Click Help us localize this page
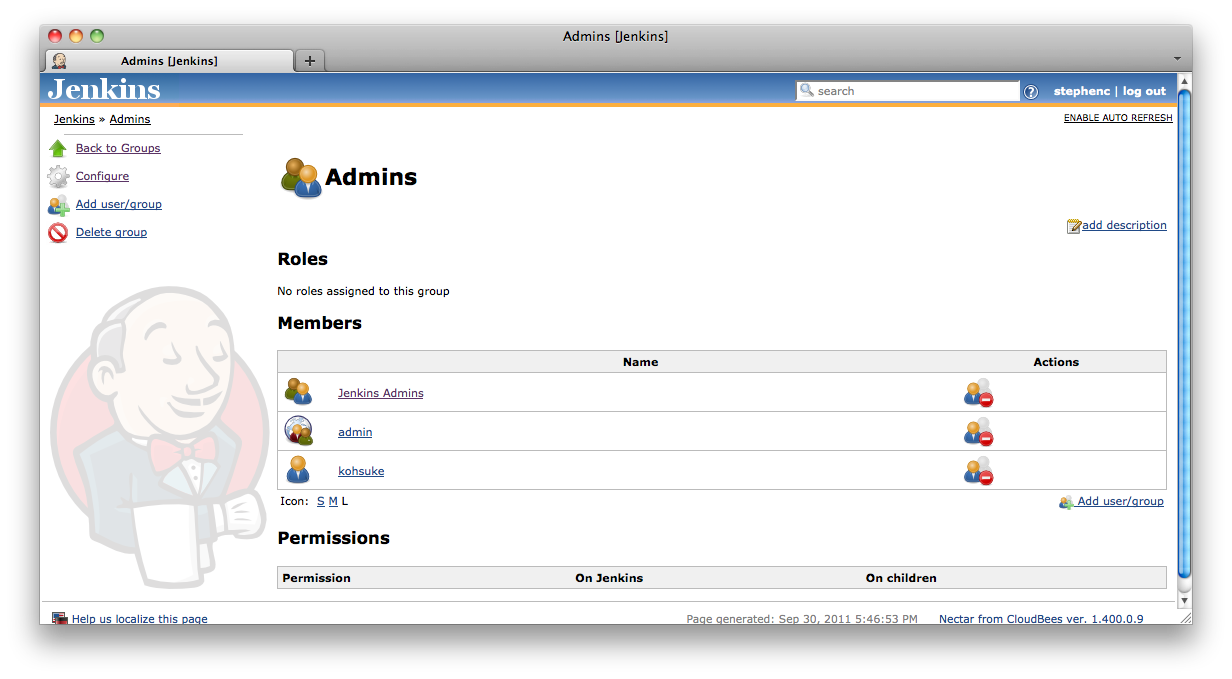This screenshot has width=1232, height=679. 140,619
